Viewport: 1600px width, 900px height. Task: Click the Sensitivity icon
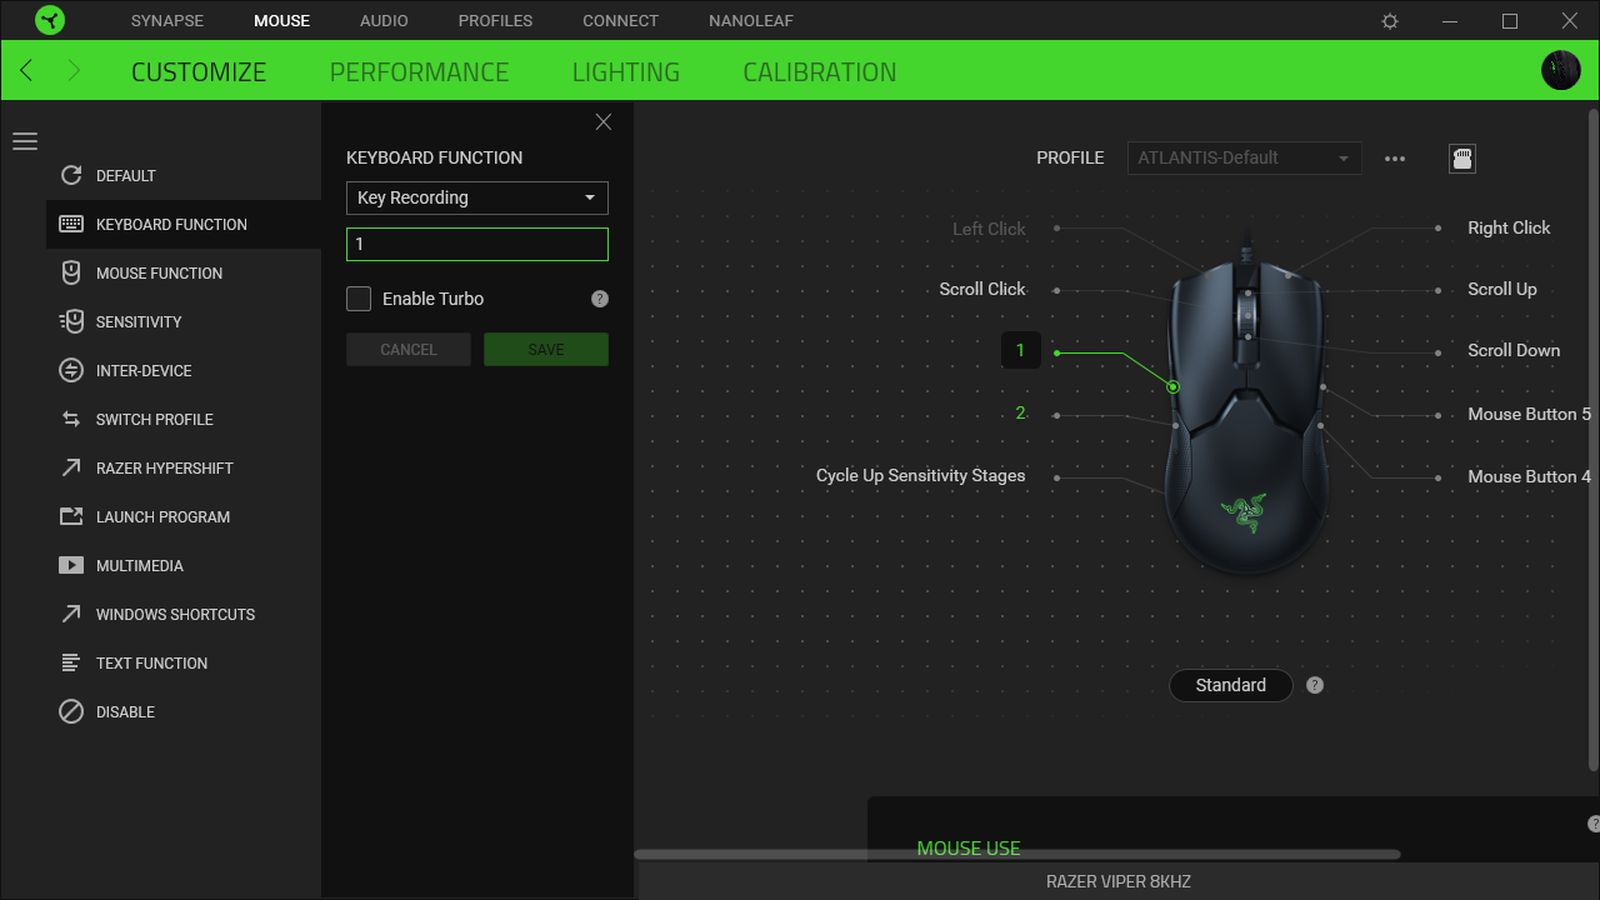(71, 321)
